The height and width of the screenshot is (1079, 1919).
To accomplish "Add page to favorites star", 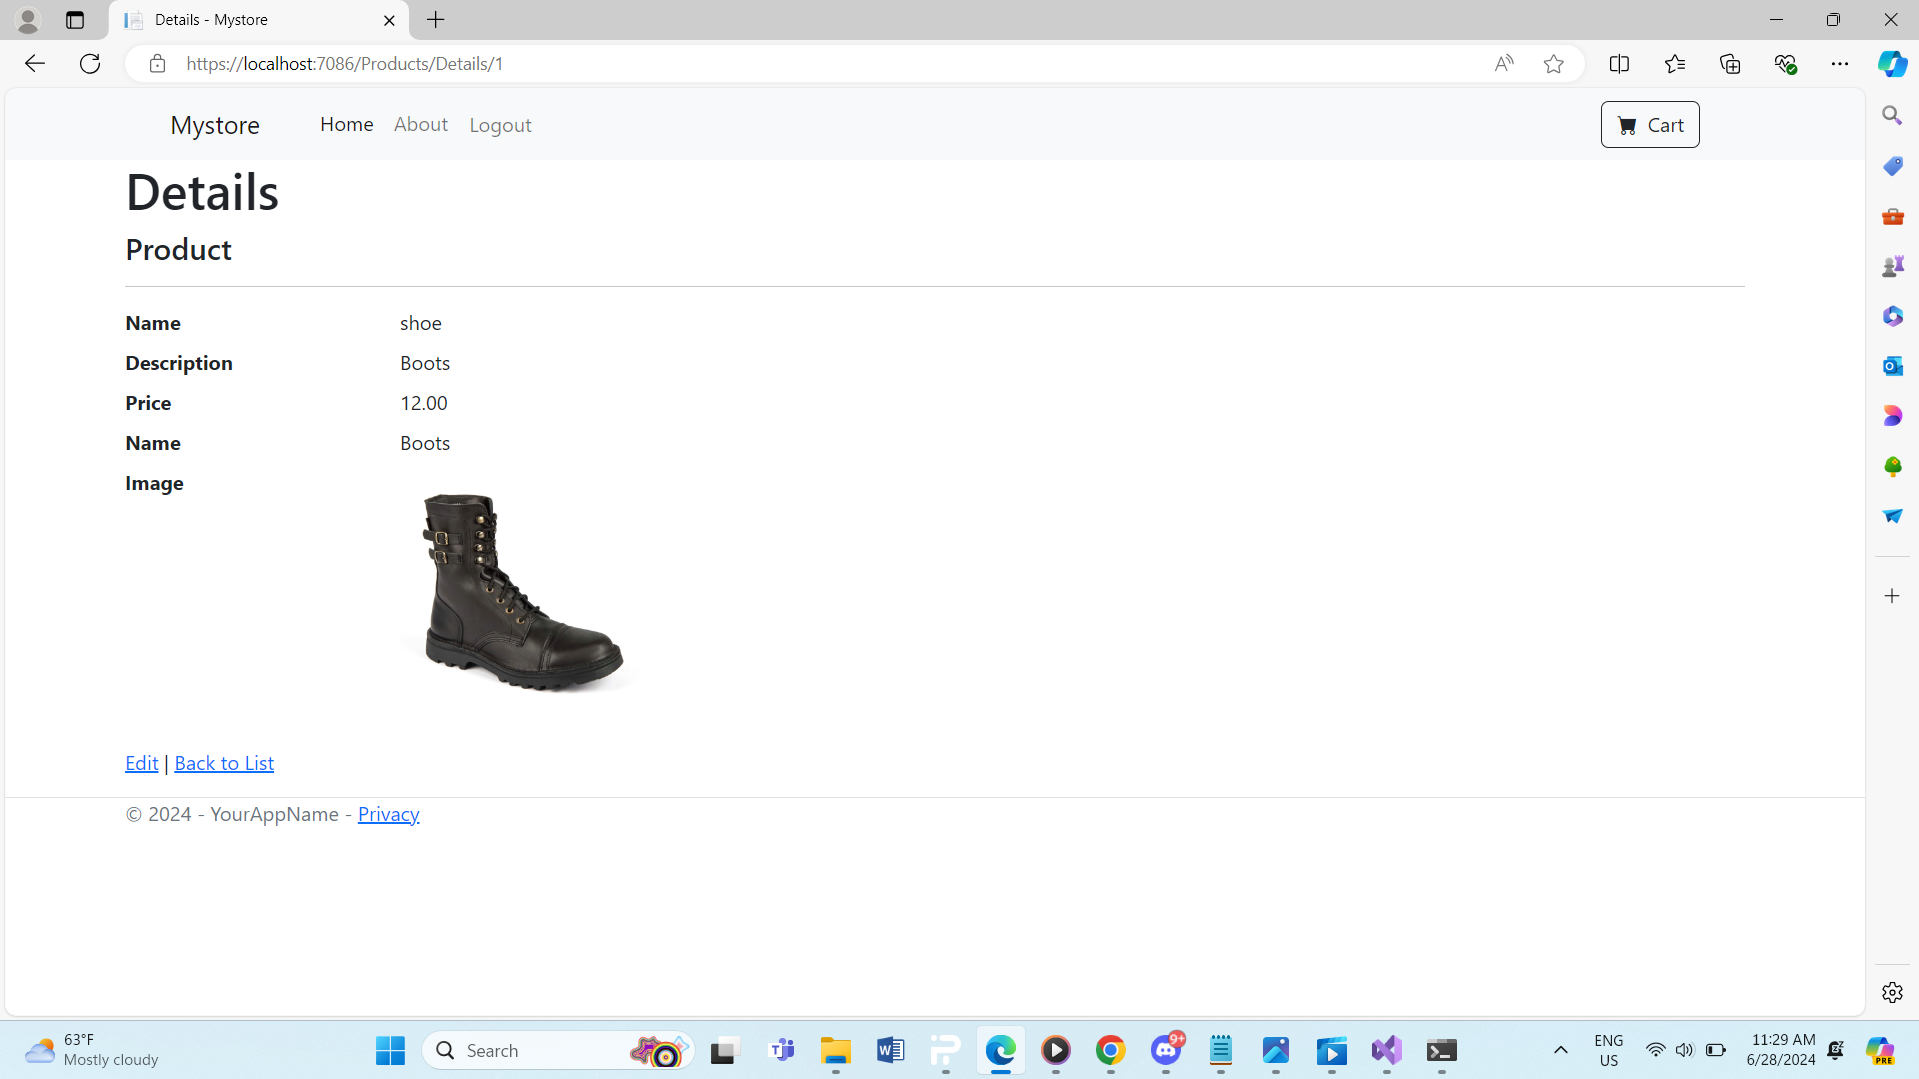I will pyautogui.click(x=1553, y=64).
